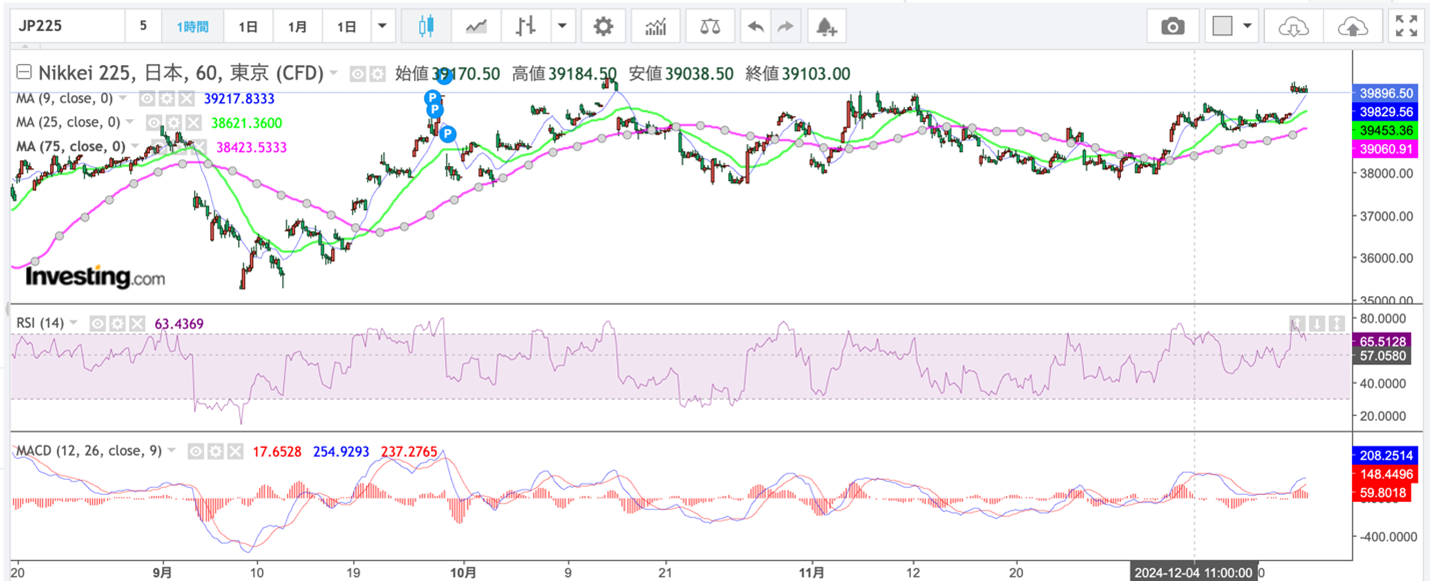Viewport: 1430px width, 581px height.
Task: Add a price alert bell icon
Action: click(826, 27)
